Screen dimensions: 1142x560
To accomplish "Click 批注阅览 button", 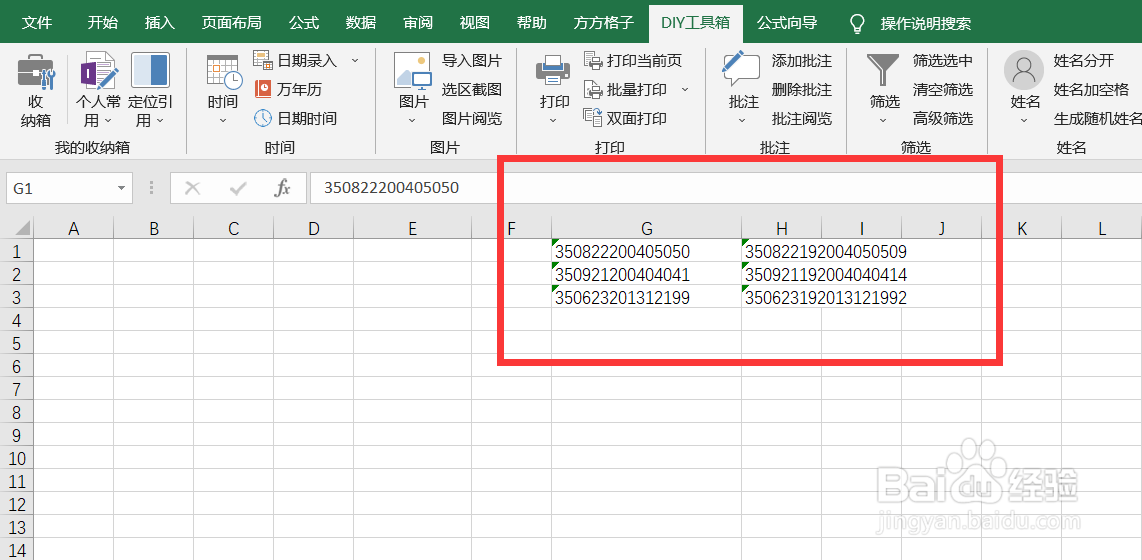I will [802, 118].
